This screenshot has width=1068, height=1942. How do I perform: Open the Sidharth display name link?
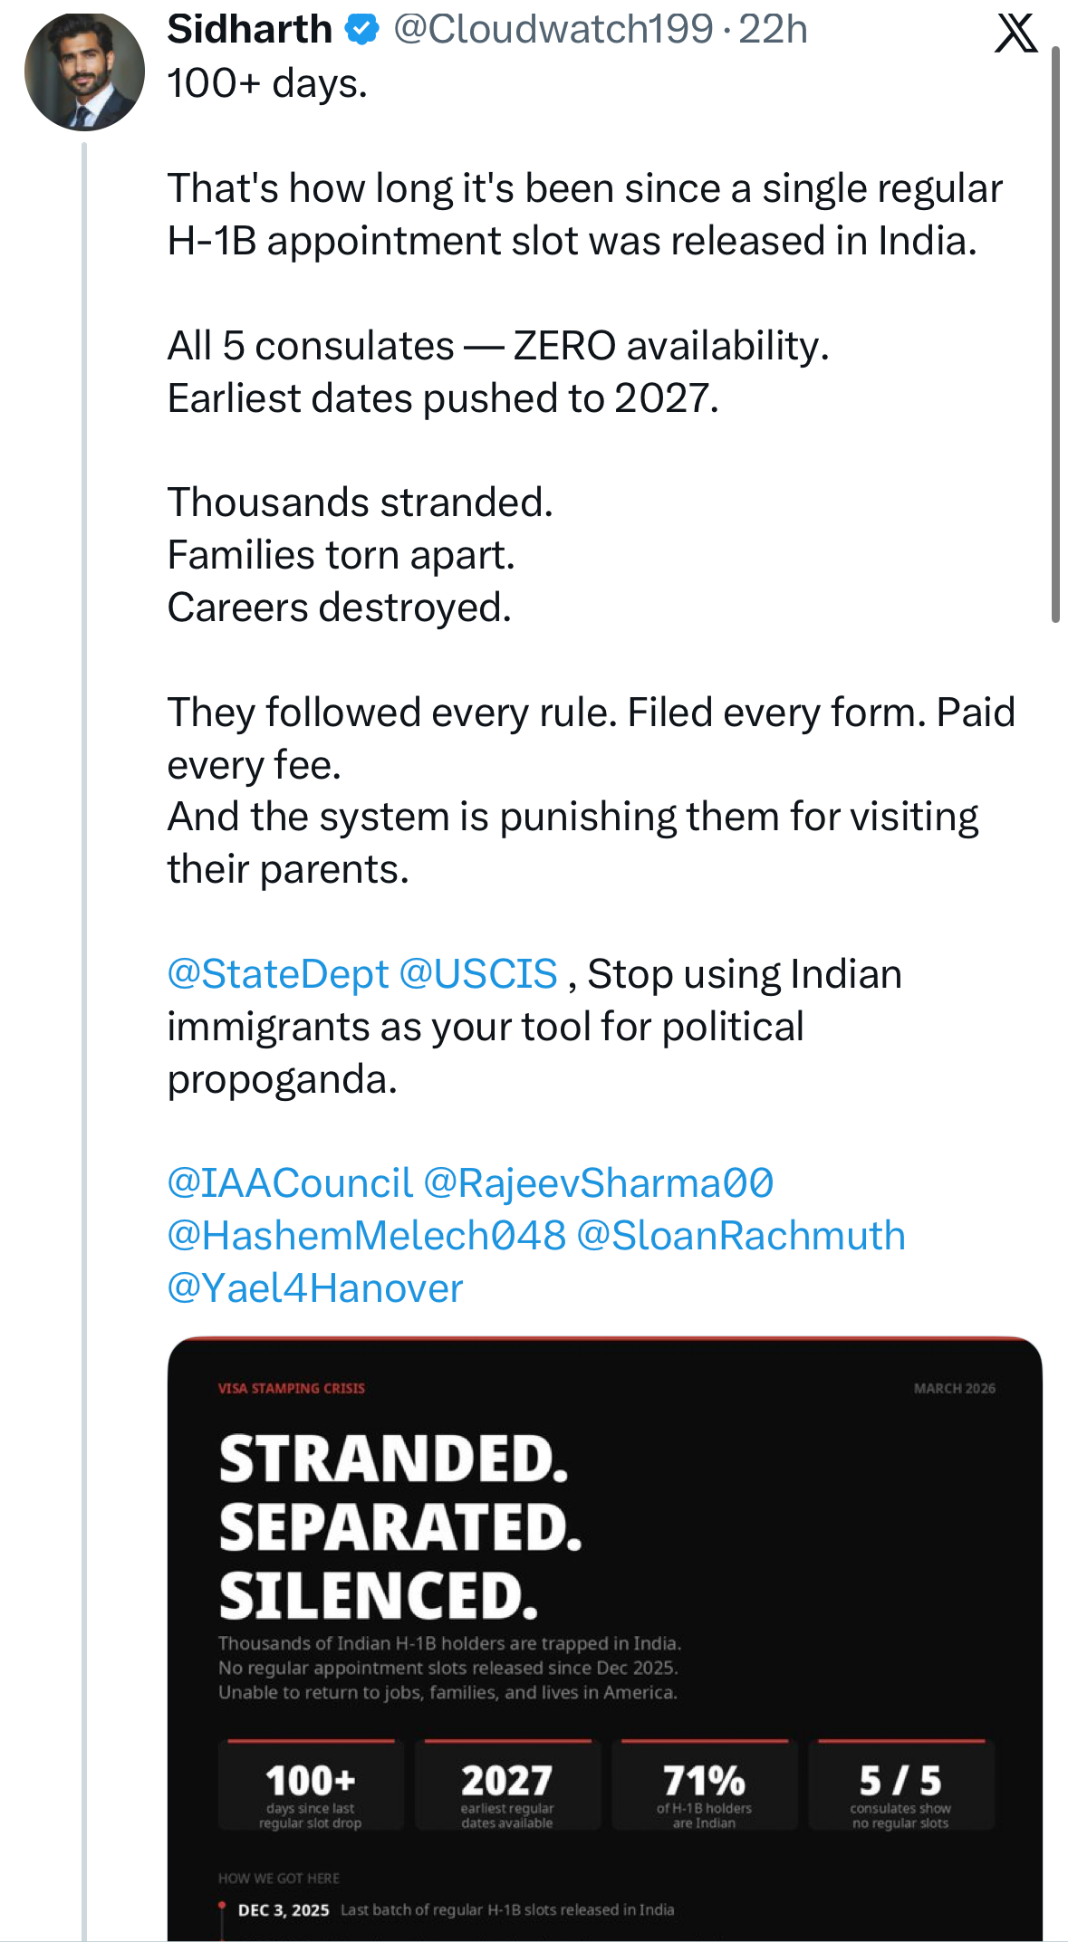click(249, 30)
